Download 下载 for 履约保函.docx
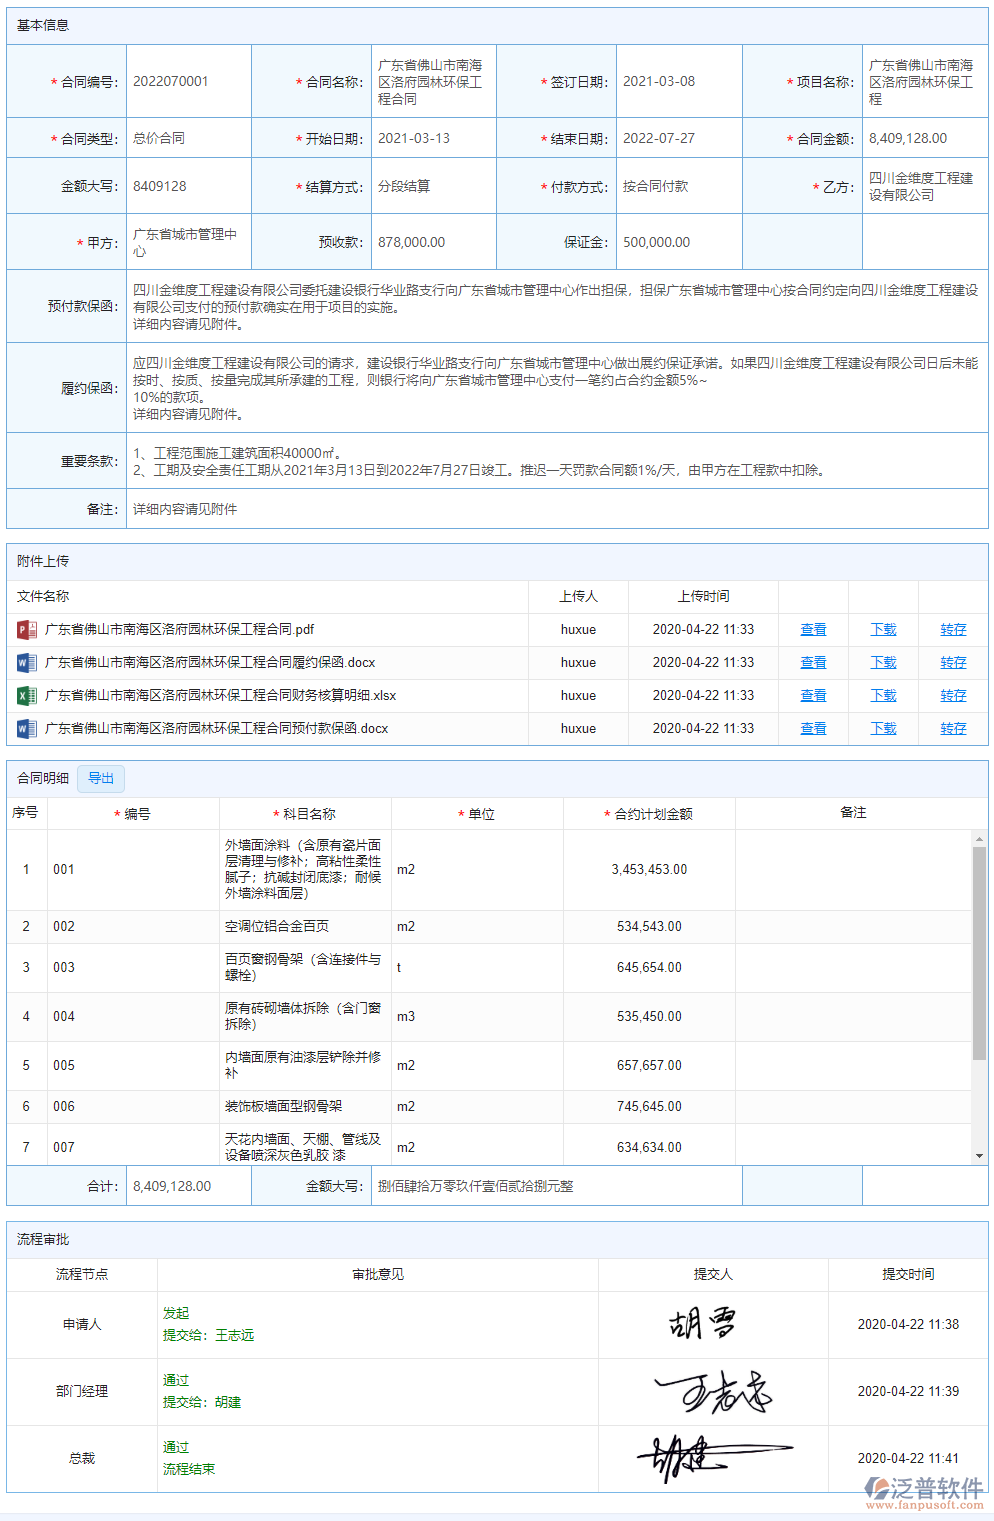The height and width of the screenshot is (1521, 994). pyautogui.click(x=883, y=663)
